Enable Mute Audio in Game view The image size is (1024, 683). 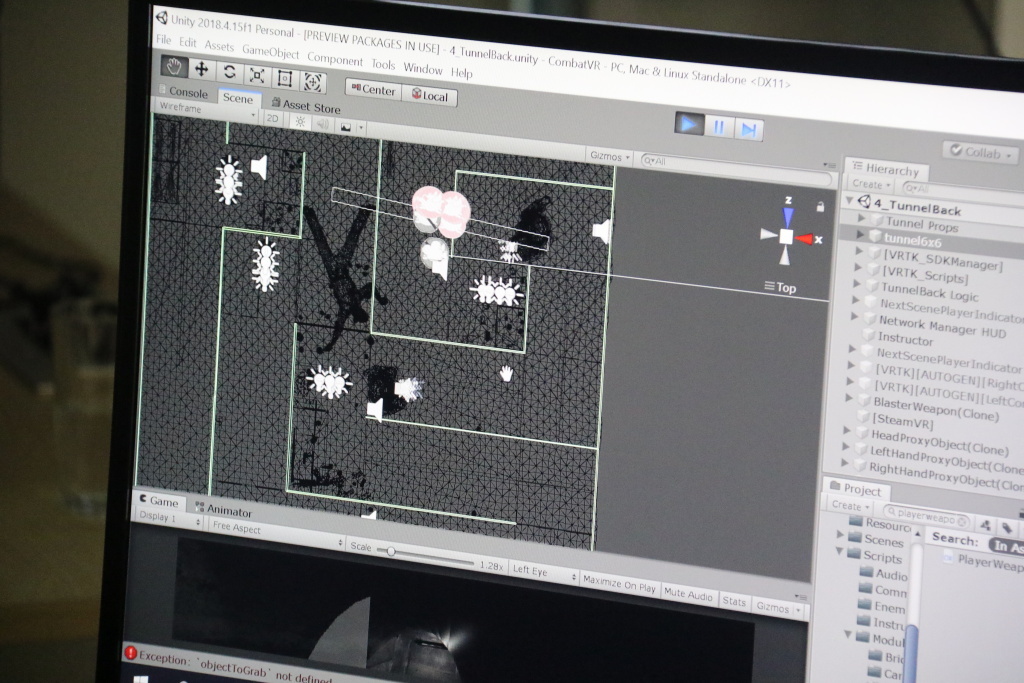[x=688, y=595]
